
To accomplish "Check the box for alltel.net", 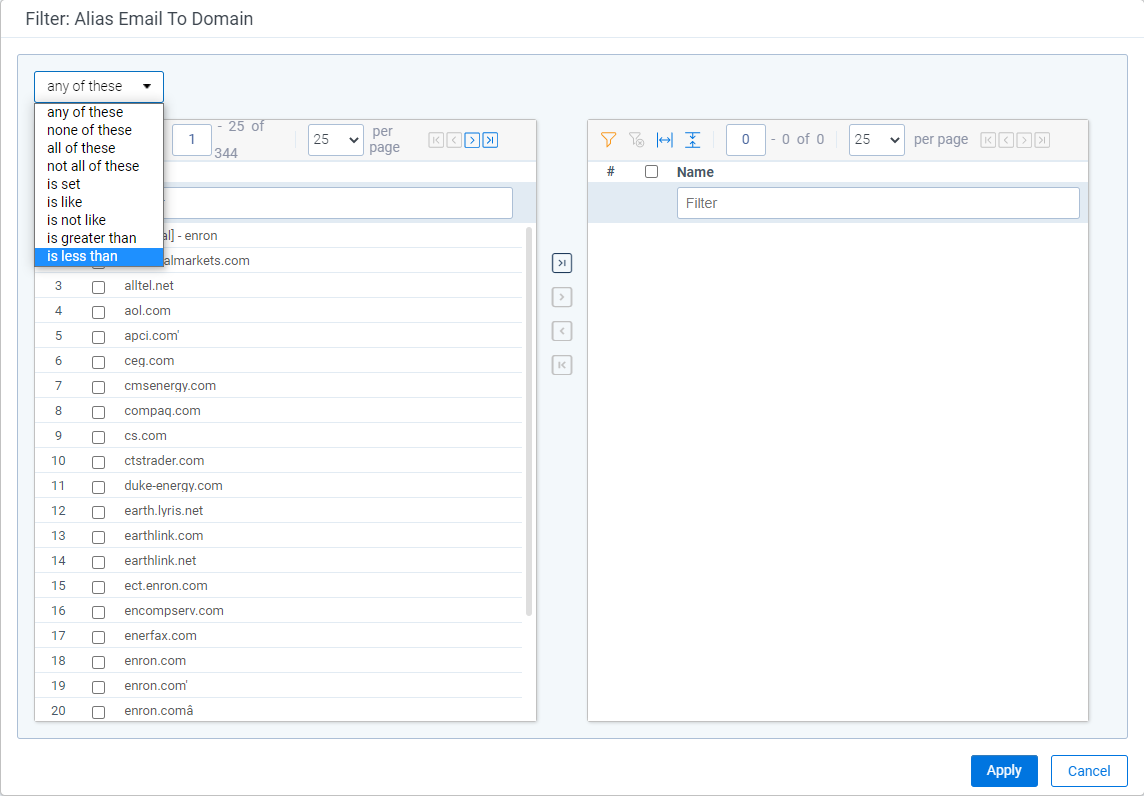I will coord(98,287).
